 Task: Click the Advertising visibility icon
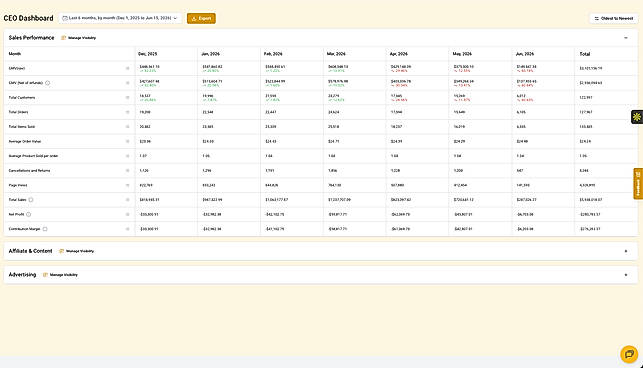coord(46,275)
